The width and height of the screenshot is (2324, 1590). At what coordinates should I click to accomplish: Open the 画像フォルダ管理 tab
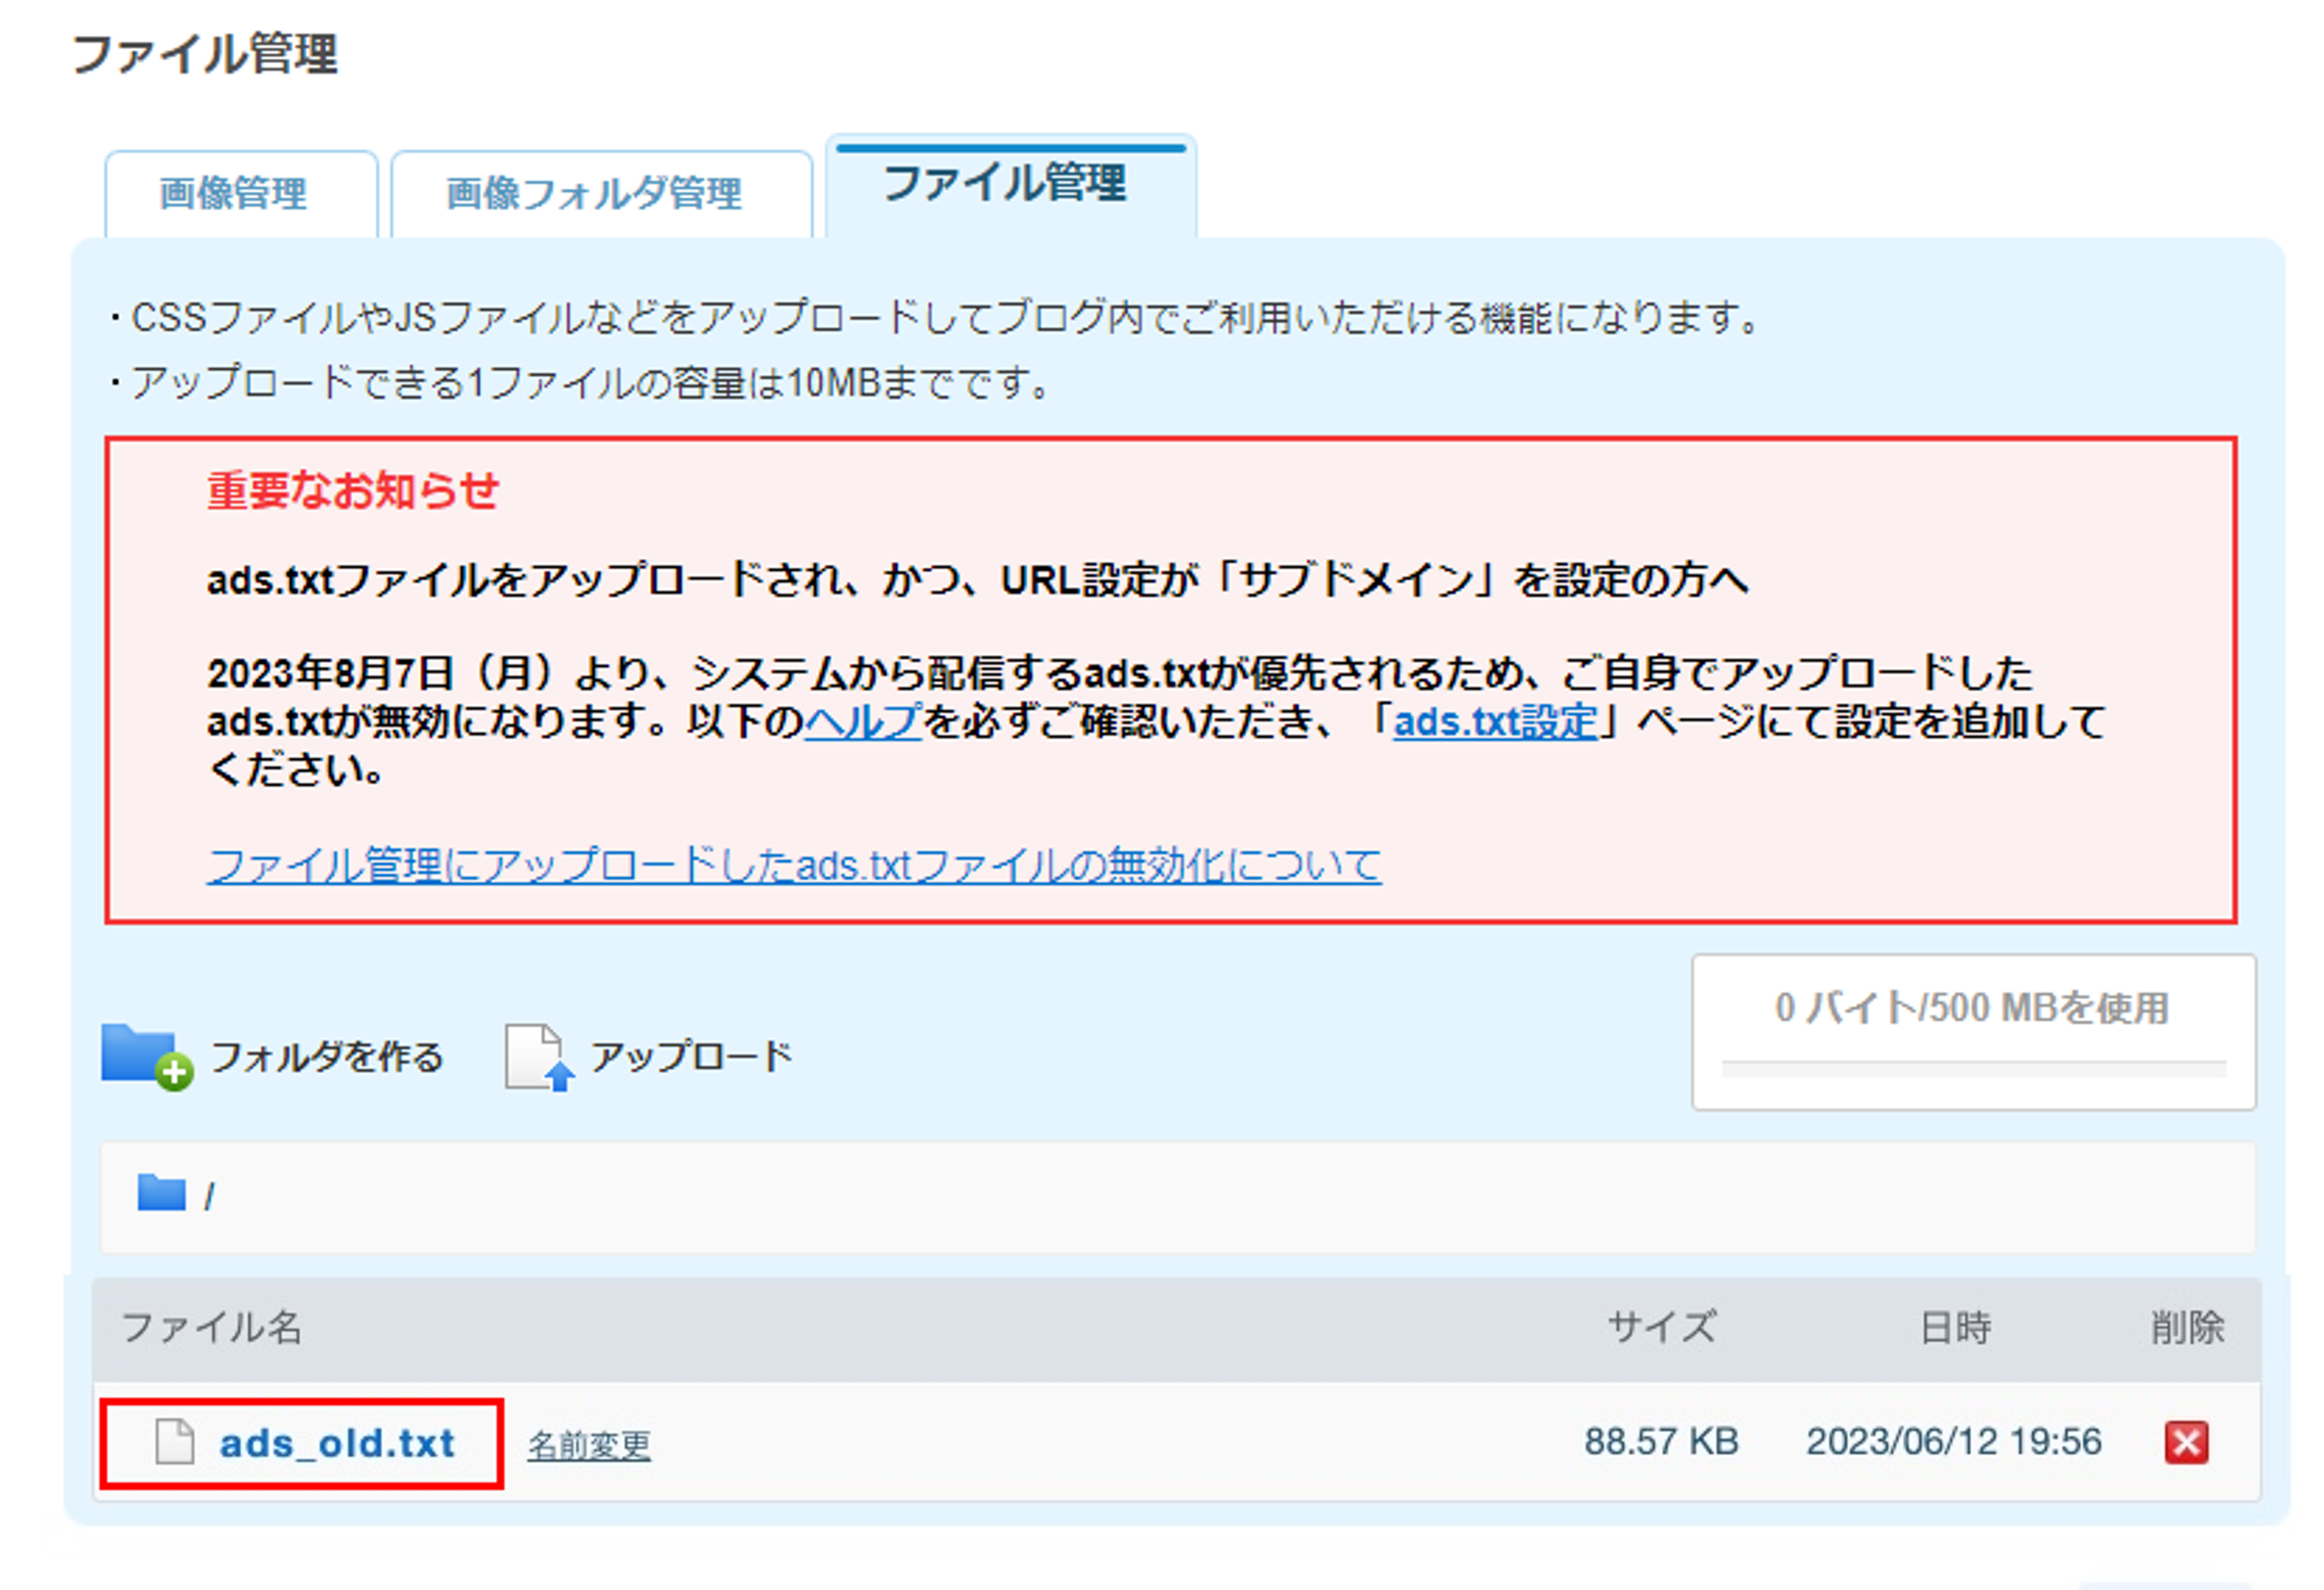[601, 194]
